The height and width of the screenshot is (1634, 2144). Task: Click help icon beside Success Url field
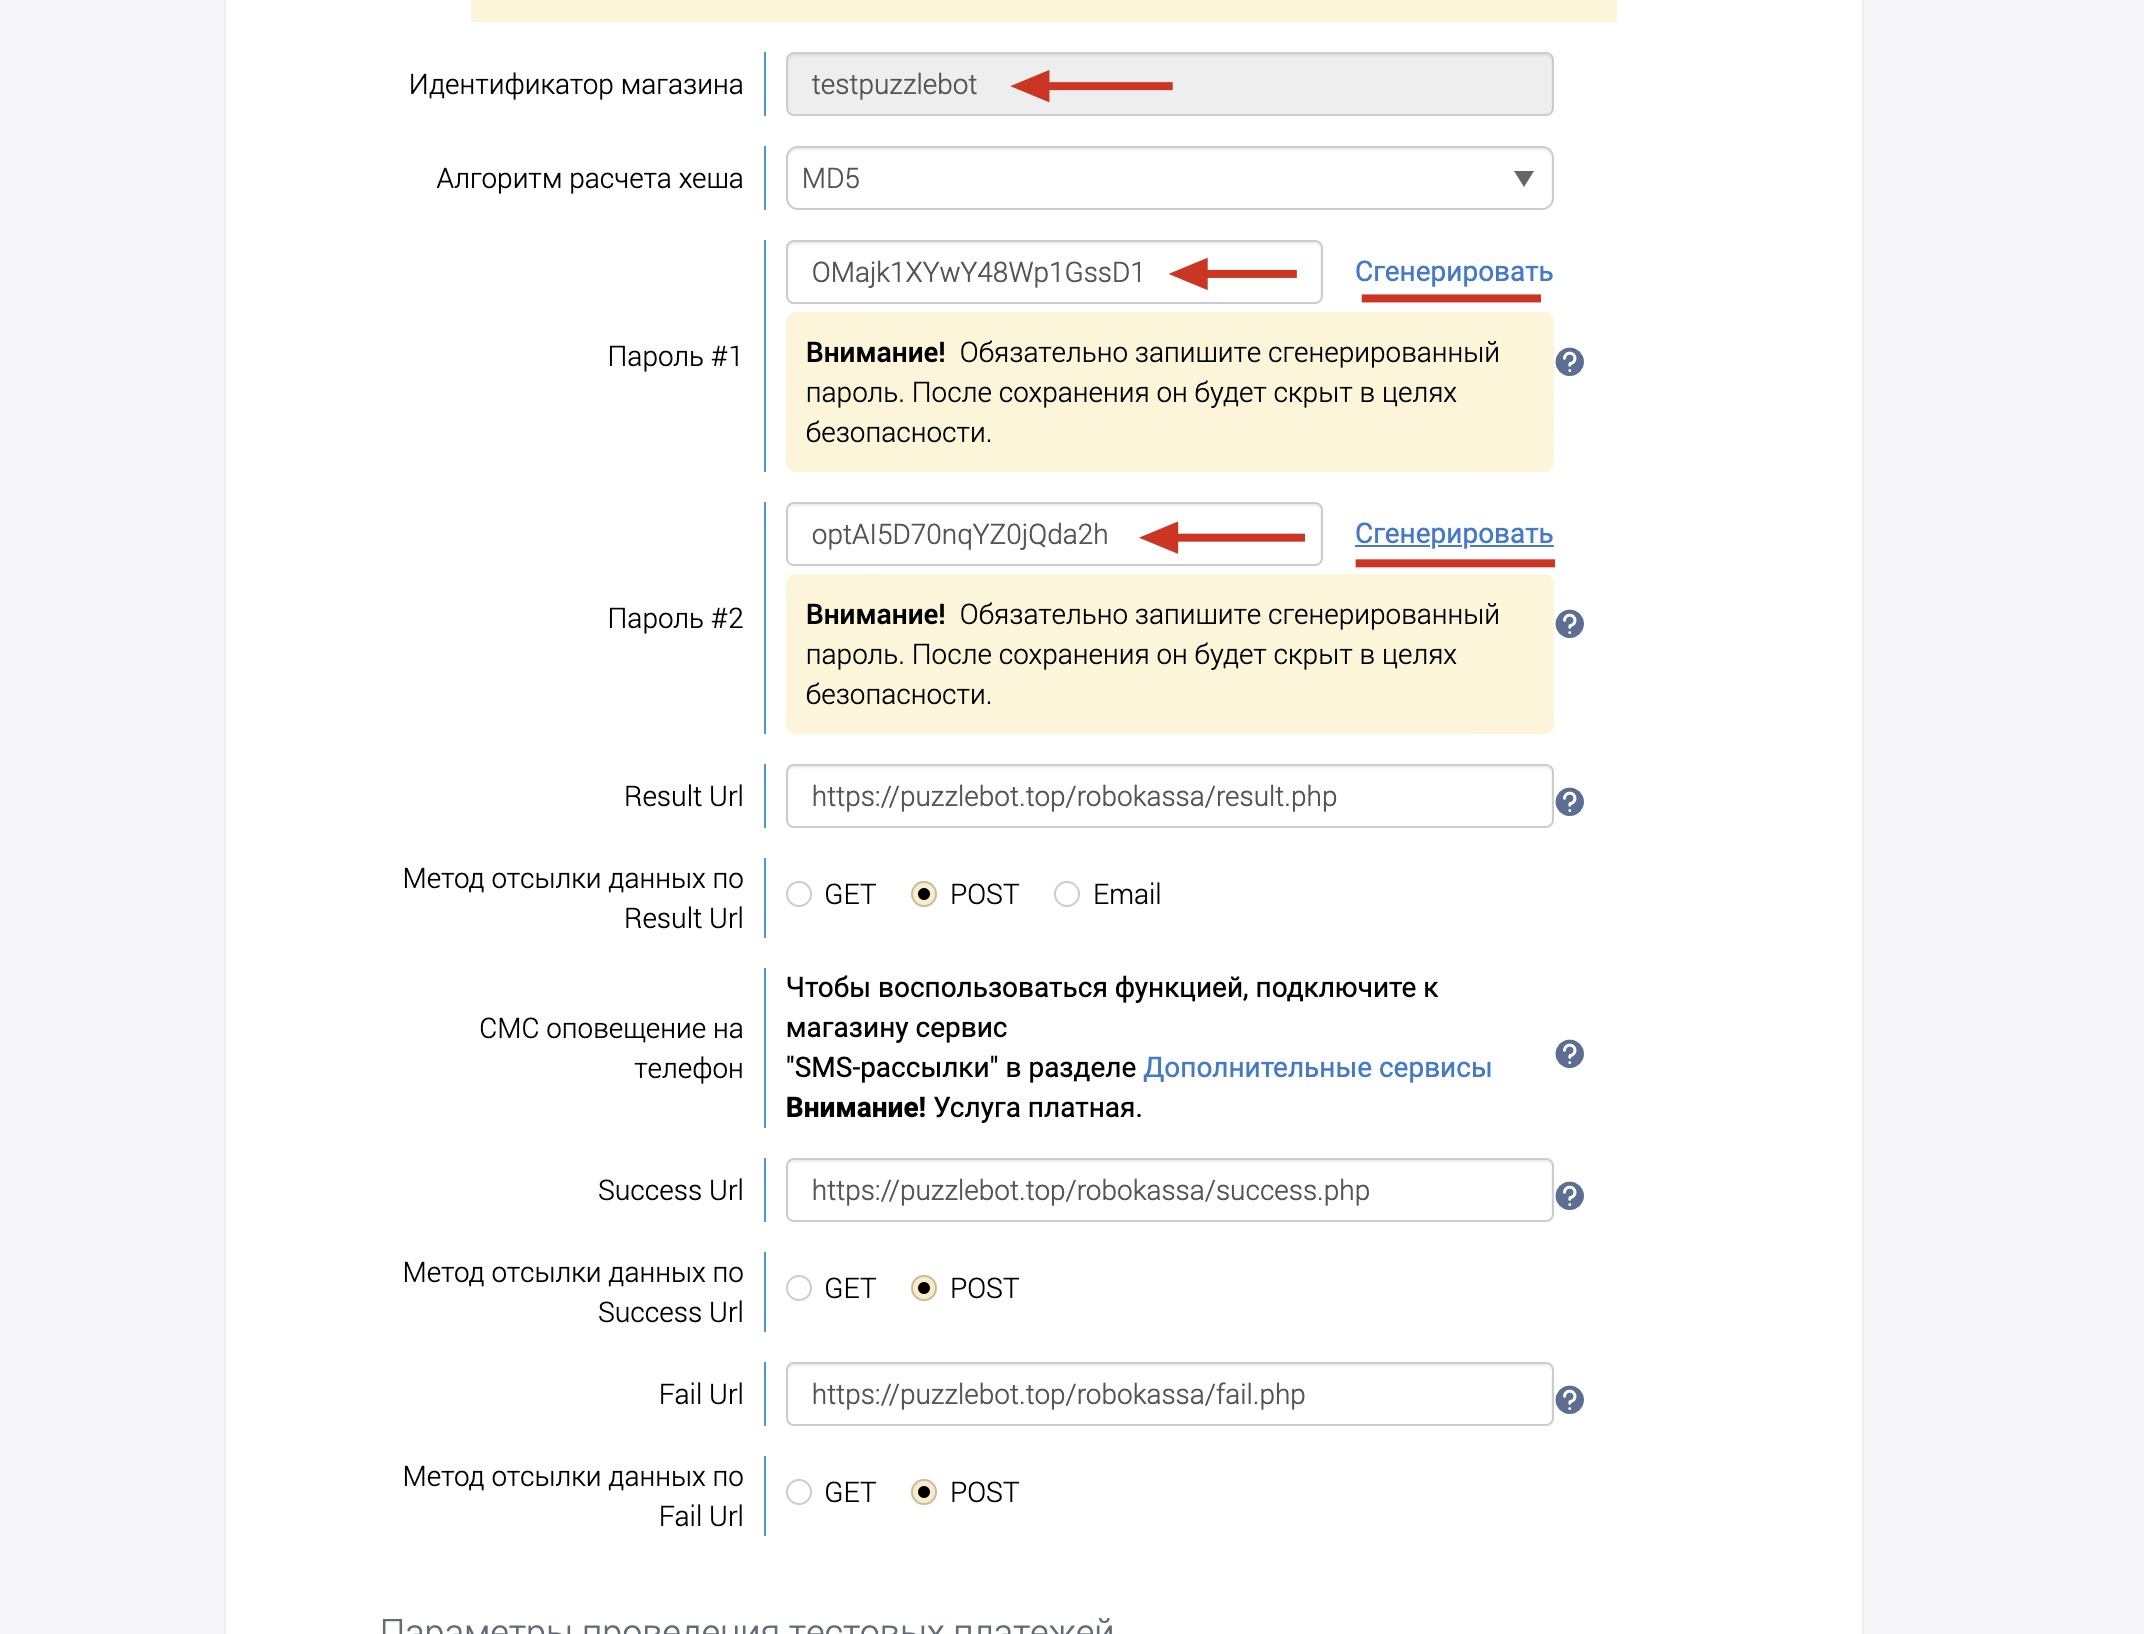1569,1196
